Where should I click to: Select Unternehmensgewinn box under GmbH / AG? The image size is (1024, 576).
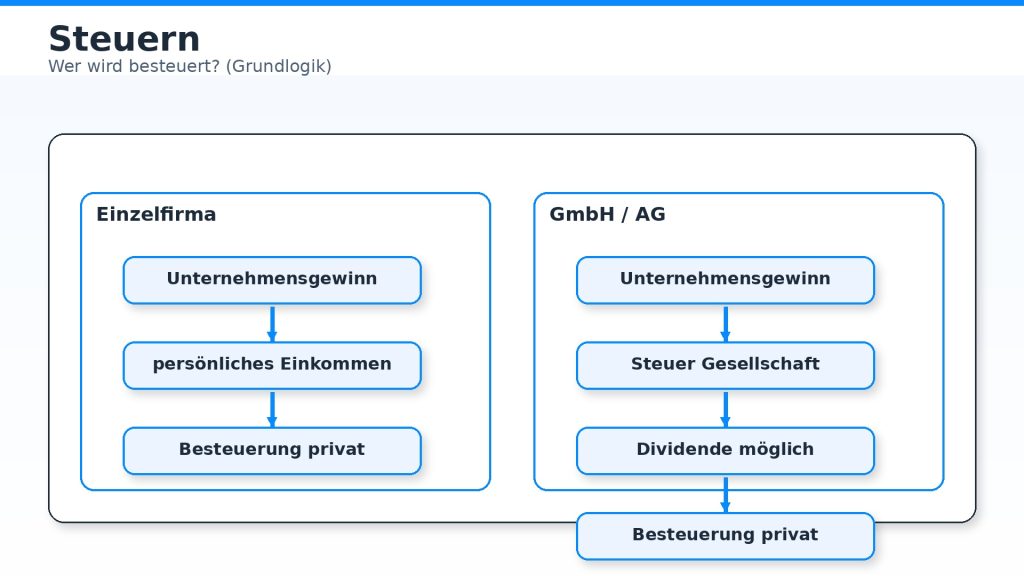click(725, 279)
